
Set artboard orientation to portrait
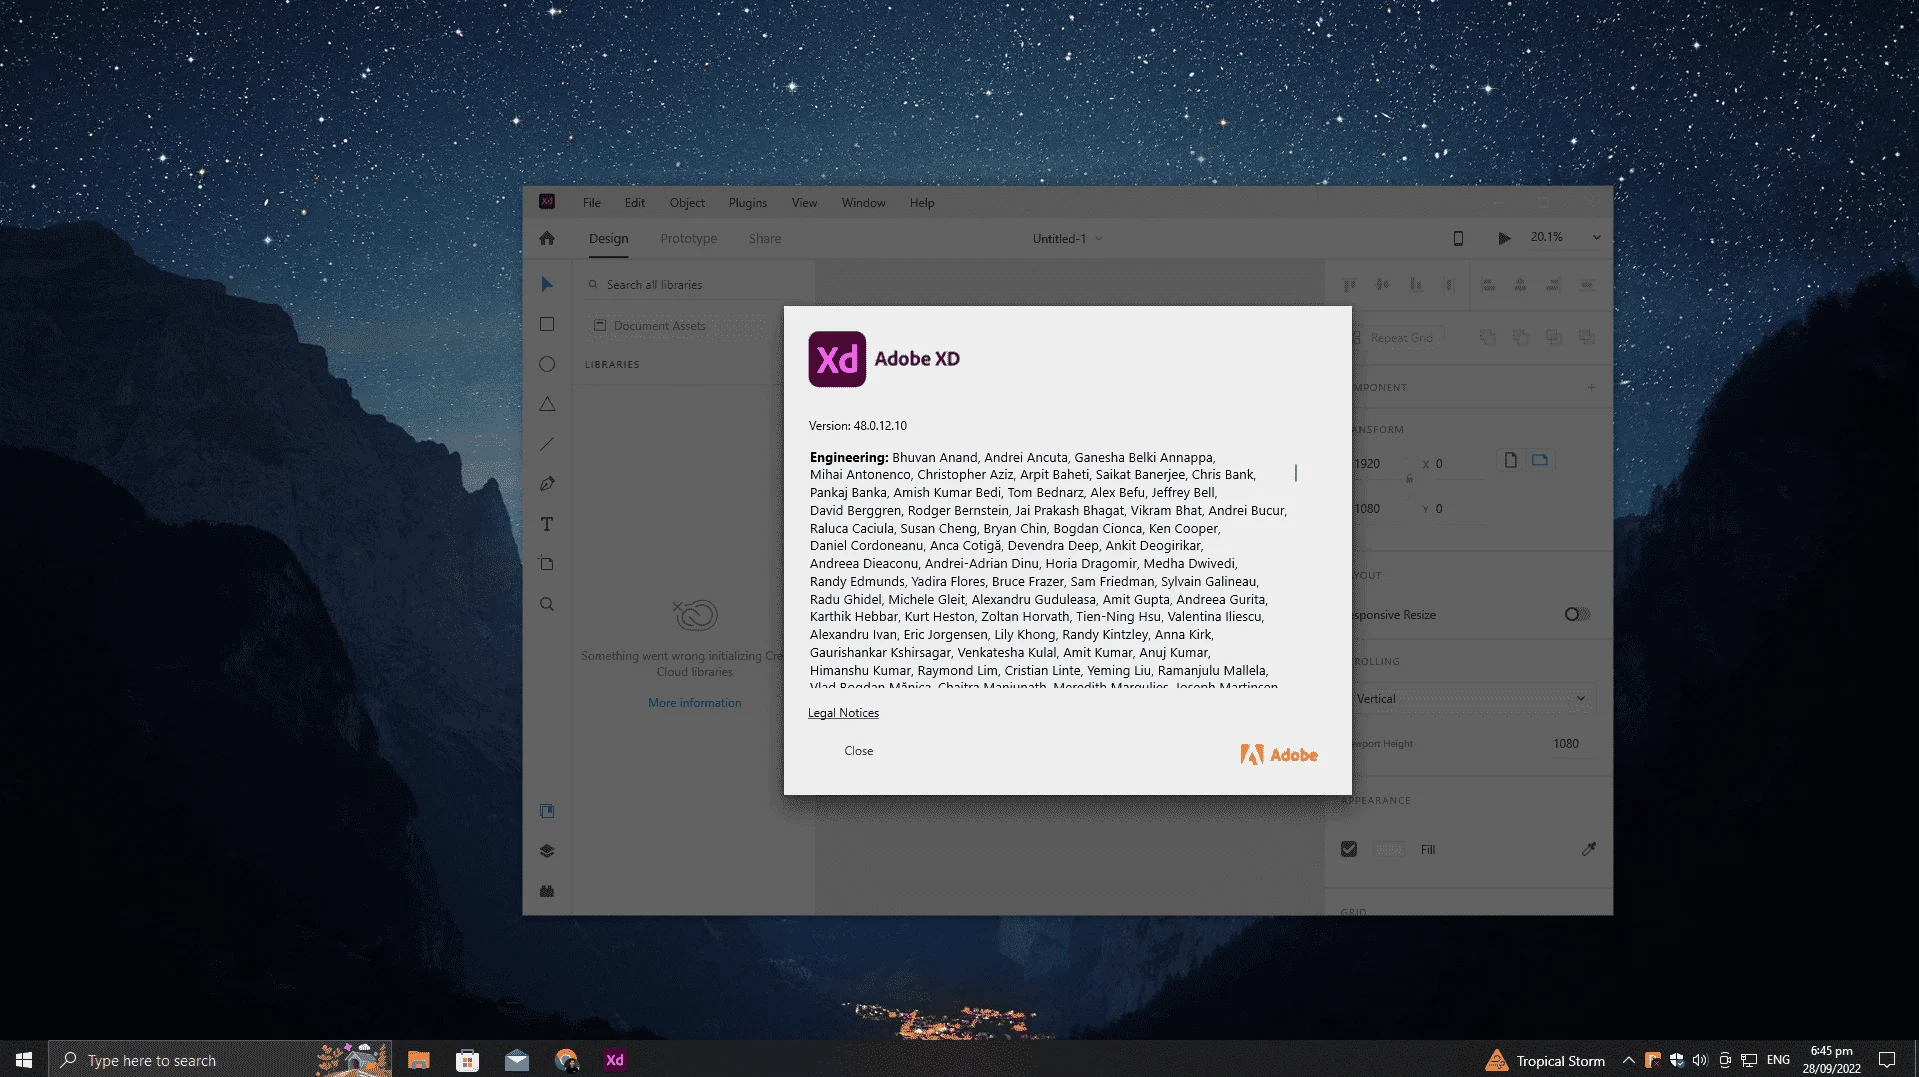1511,460
